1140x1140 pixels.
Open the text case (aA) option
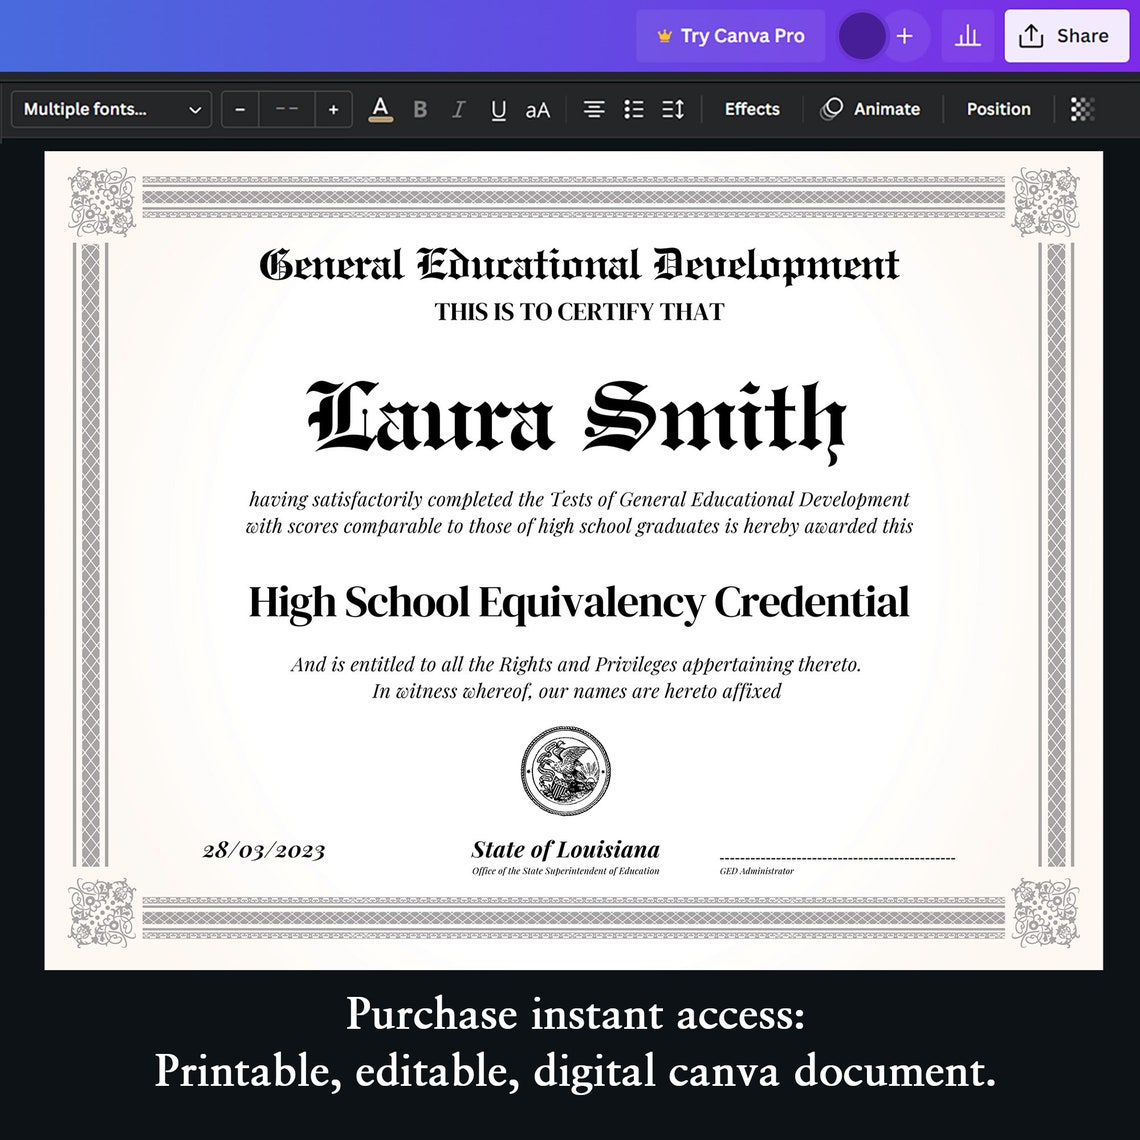click(x=538, y=109)
